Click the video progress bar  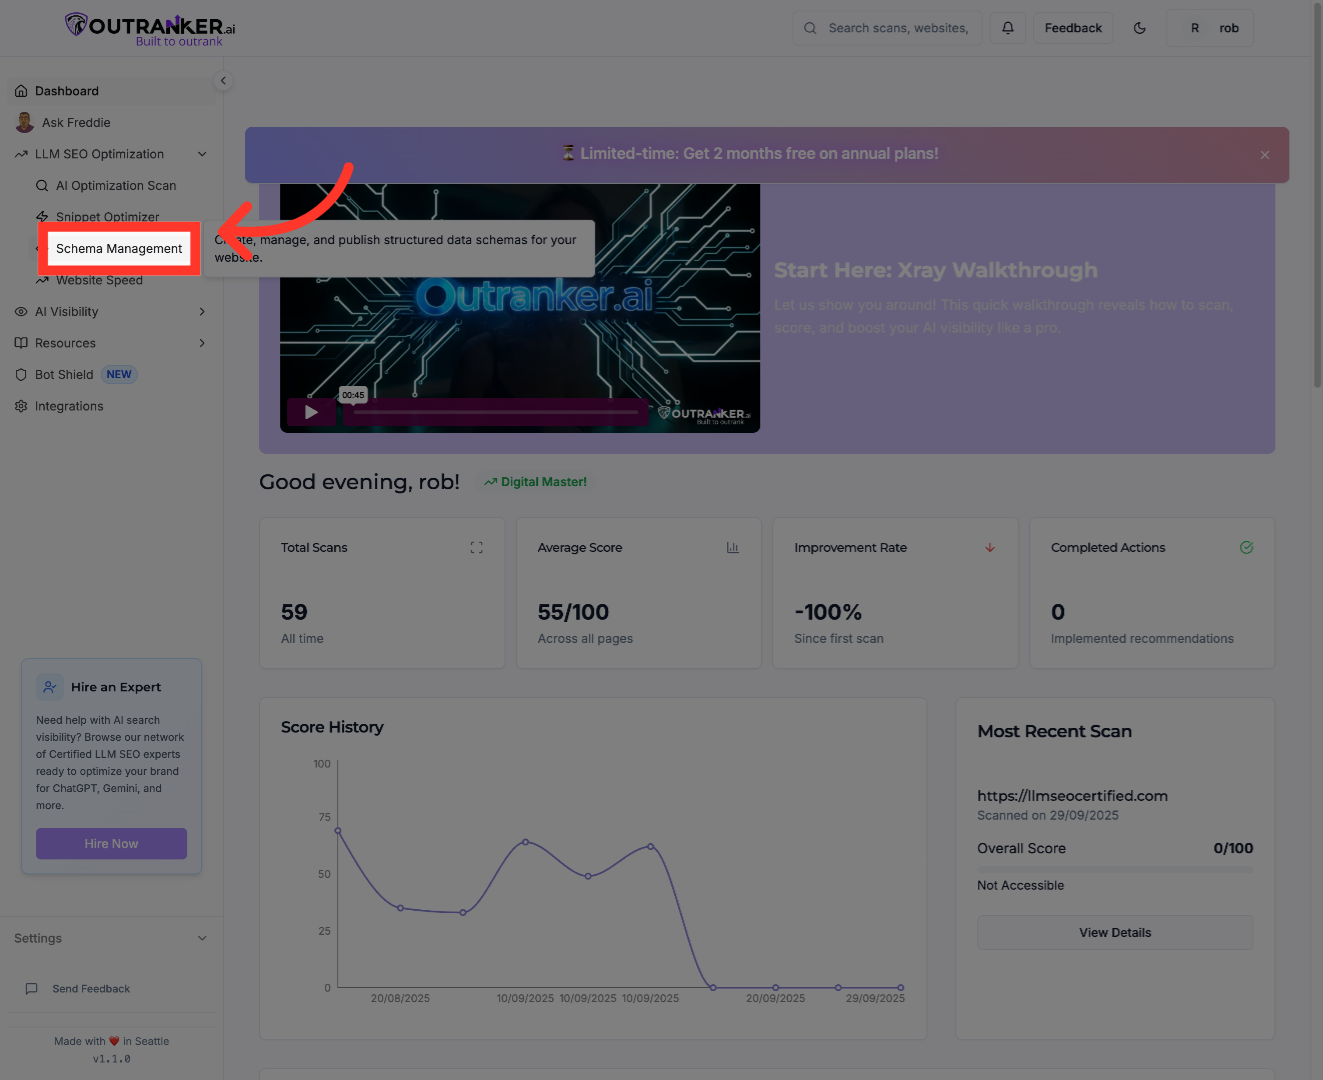point(495,412)
